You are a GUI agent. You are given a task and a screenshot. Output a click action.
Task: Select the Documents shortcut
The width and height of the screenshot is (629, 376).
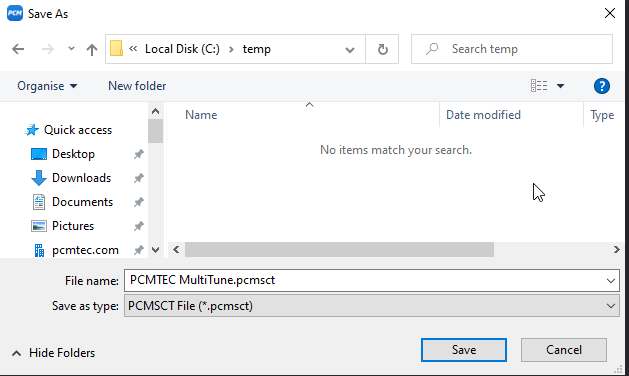(x=82, y=202)
